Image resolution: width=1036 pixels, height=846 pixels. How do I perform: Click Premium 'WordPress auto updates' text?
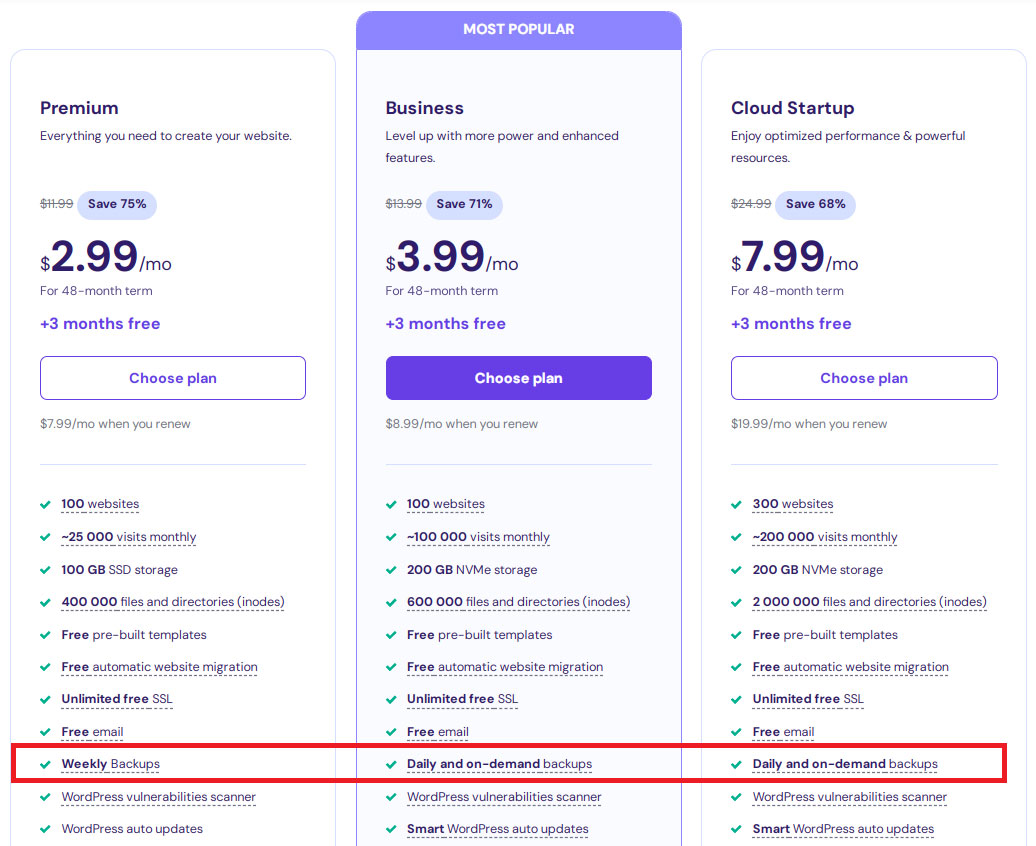(132, 828)
